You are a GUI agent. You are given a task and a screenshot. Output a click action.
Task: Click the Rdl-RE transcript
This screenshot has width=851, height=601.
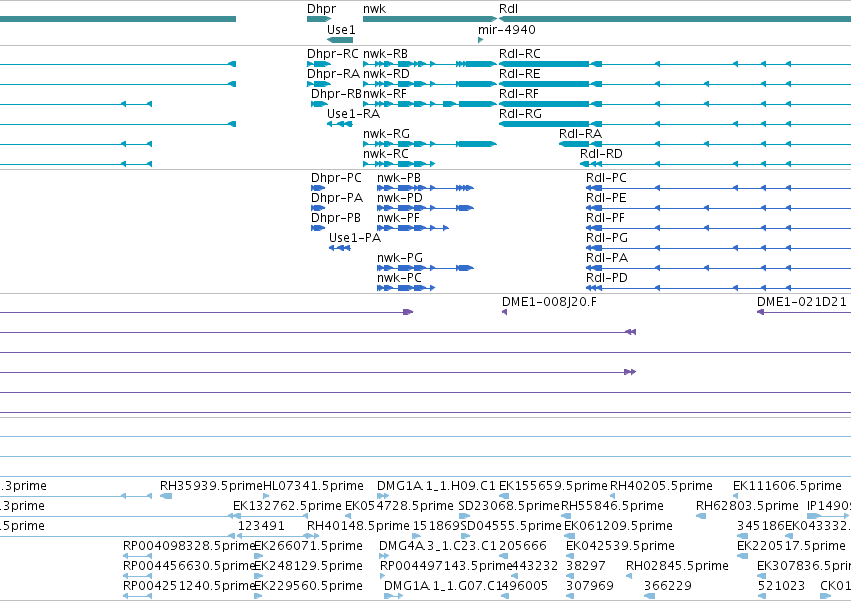(675, 84)
